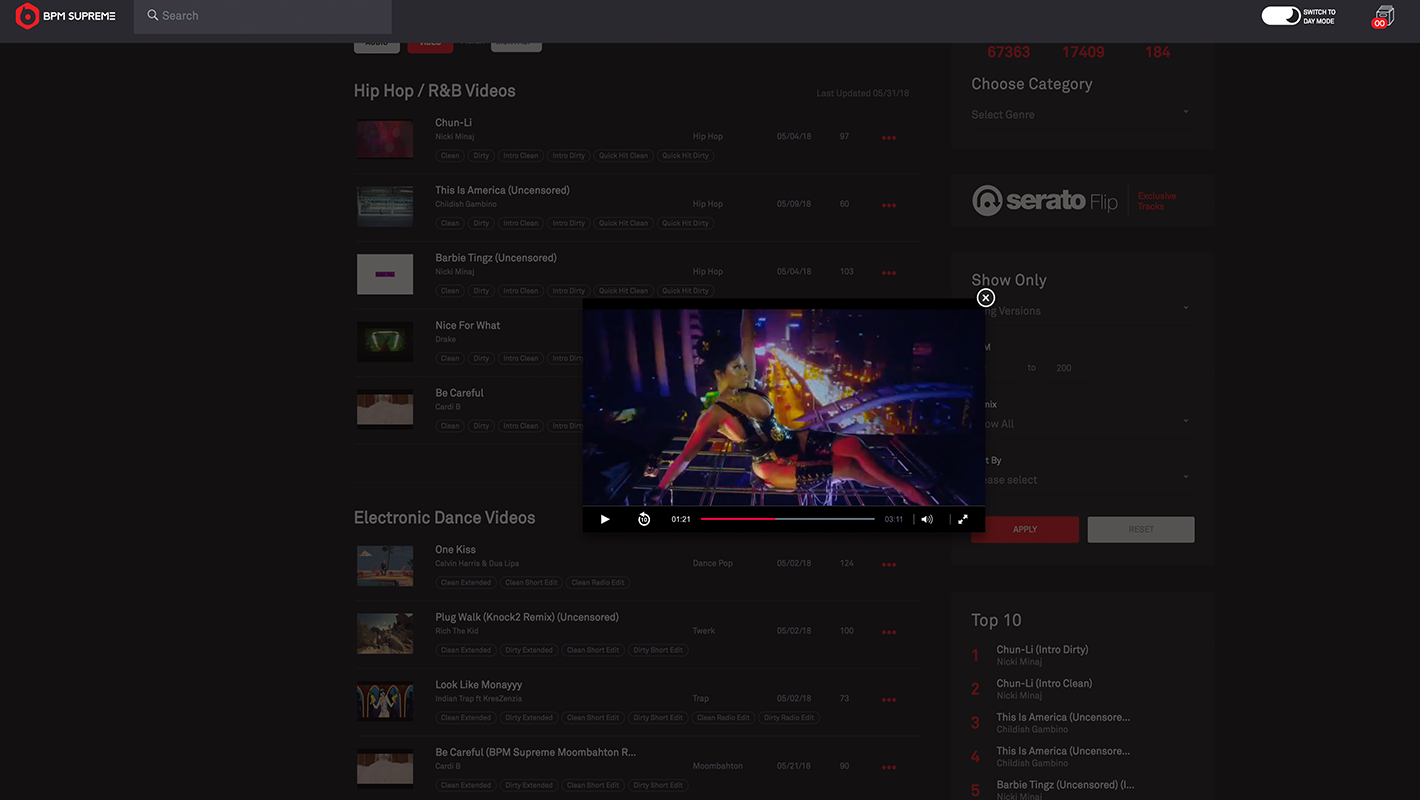Seek along the video progress bar
The image size is (1420, 800).
787,519
